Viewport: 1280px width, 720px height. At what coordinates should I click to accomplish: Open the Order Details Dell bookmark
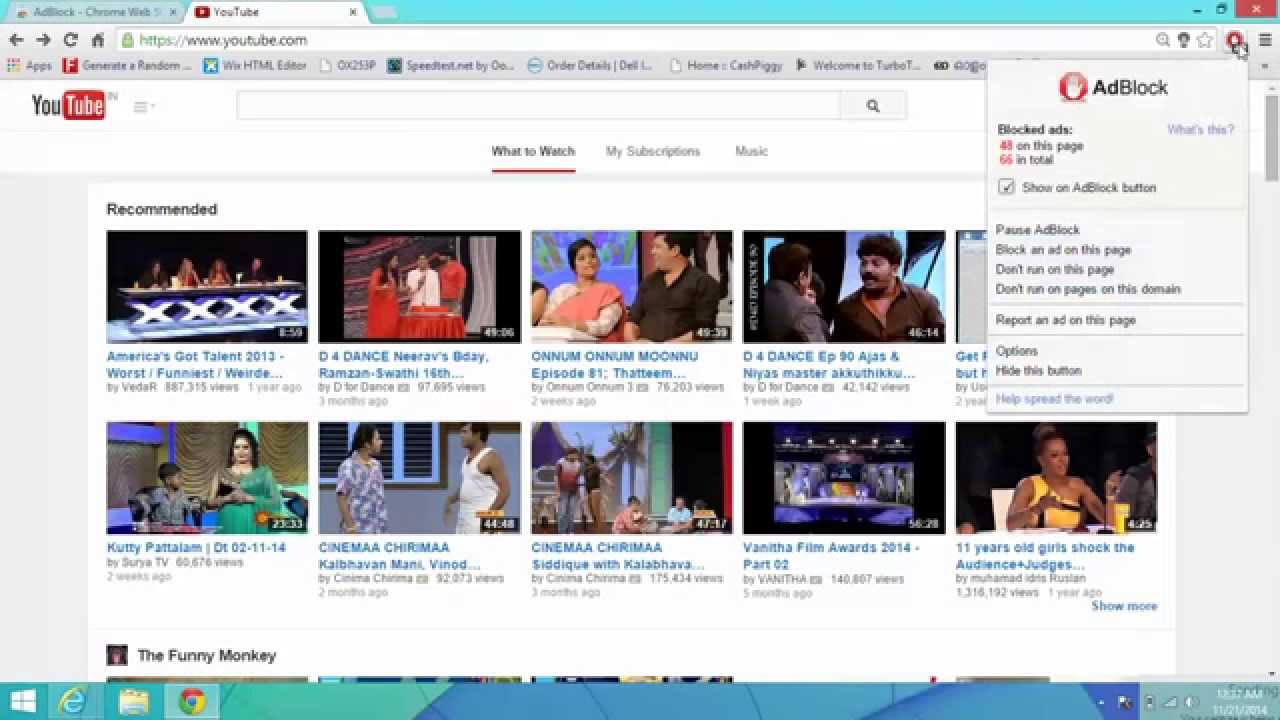(x=590, y=66)
